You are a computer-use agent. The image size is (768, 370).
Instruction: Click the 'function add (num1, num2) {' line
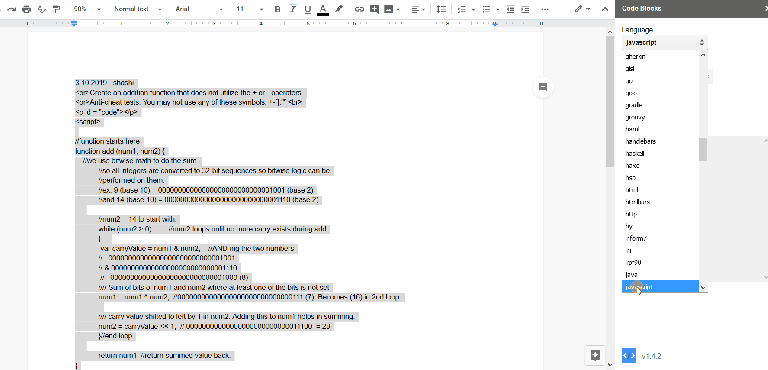(x=121, y=151)
